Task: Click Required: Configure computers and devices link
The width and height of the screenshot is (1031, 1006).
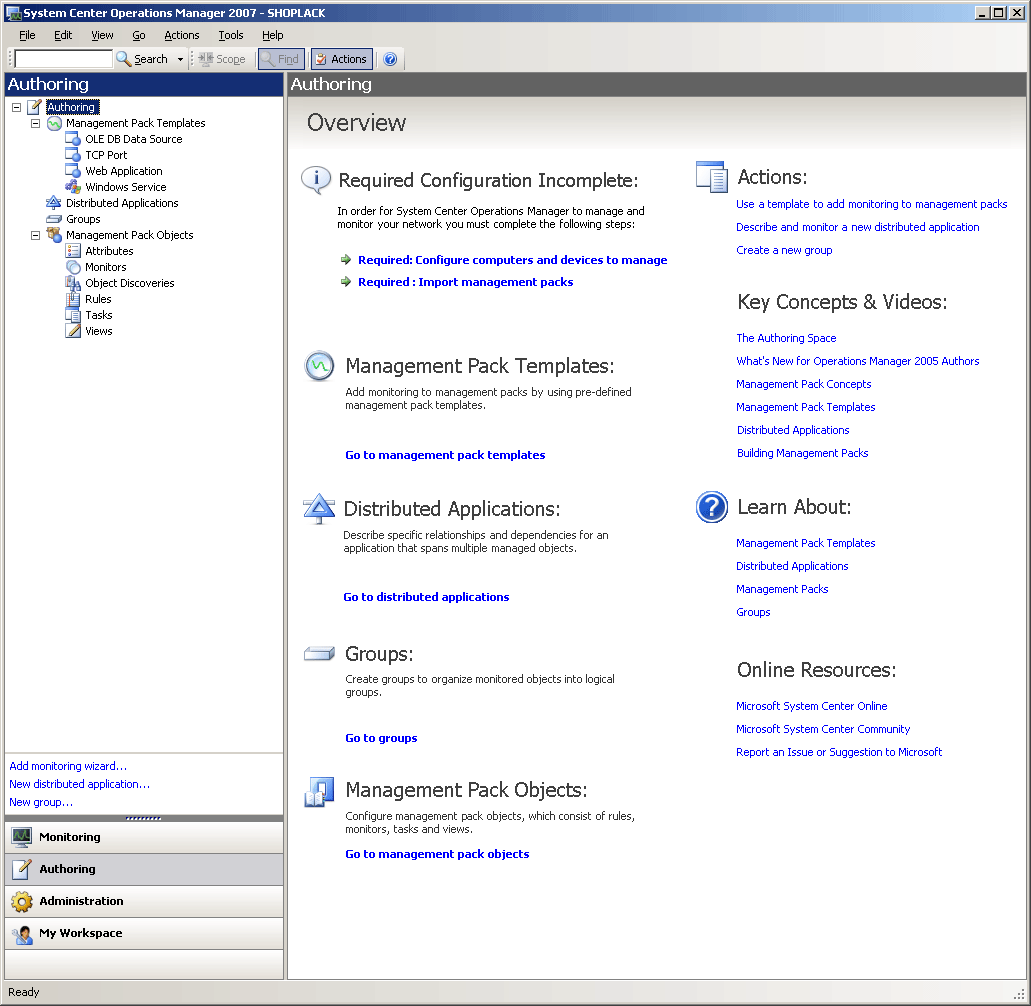Action: (512, 260)
